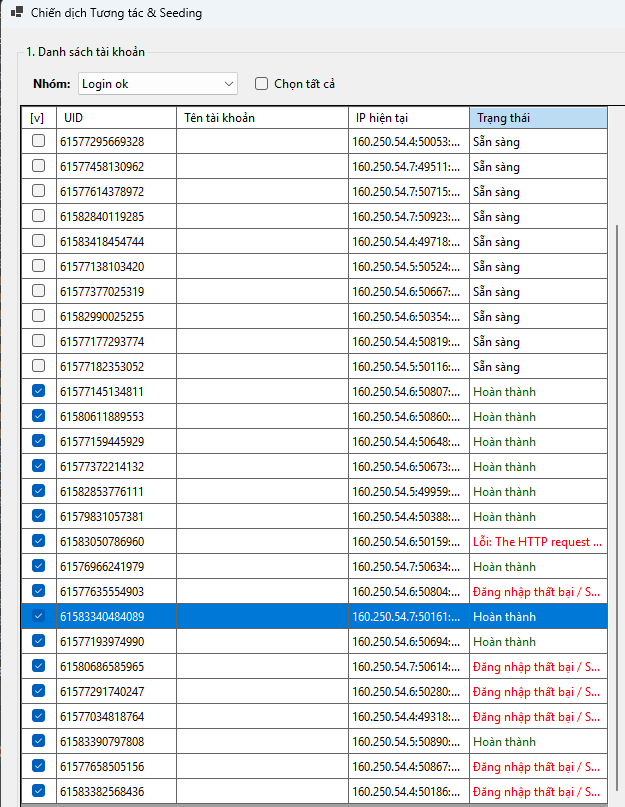The width and height of the screenshot is (625, 807).
Task: Click IP cell 160.250.54.5:49959
Action: click(409, 492)
